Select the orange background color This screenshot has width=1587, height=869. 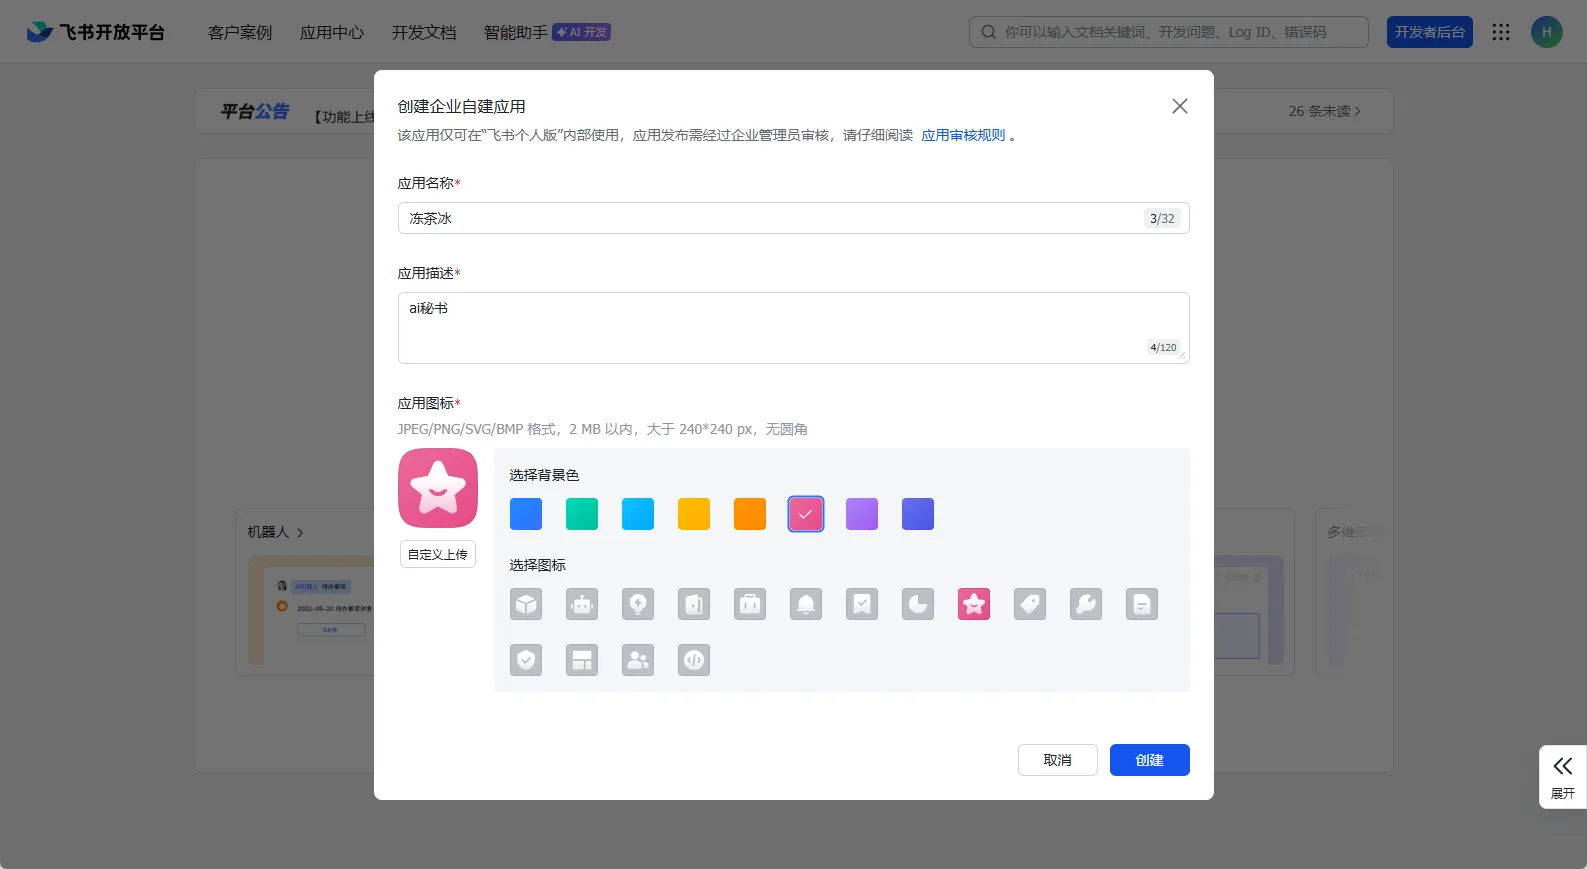tap(750, 514)
